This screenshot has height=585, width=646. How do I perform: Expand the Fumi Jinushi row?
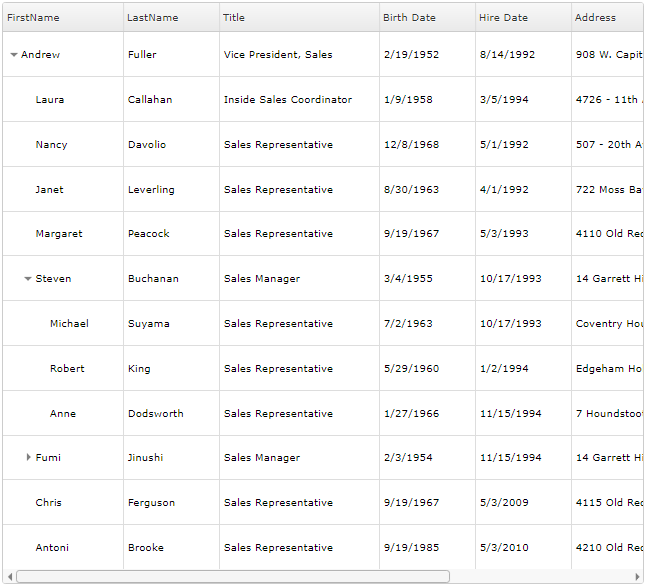click(28, 458)
